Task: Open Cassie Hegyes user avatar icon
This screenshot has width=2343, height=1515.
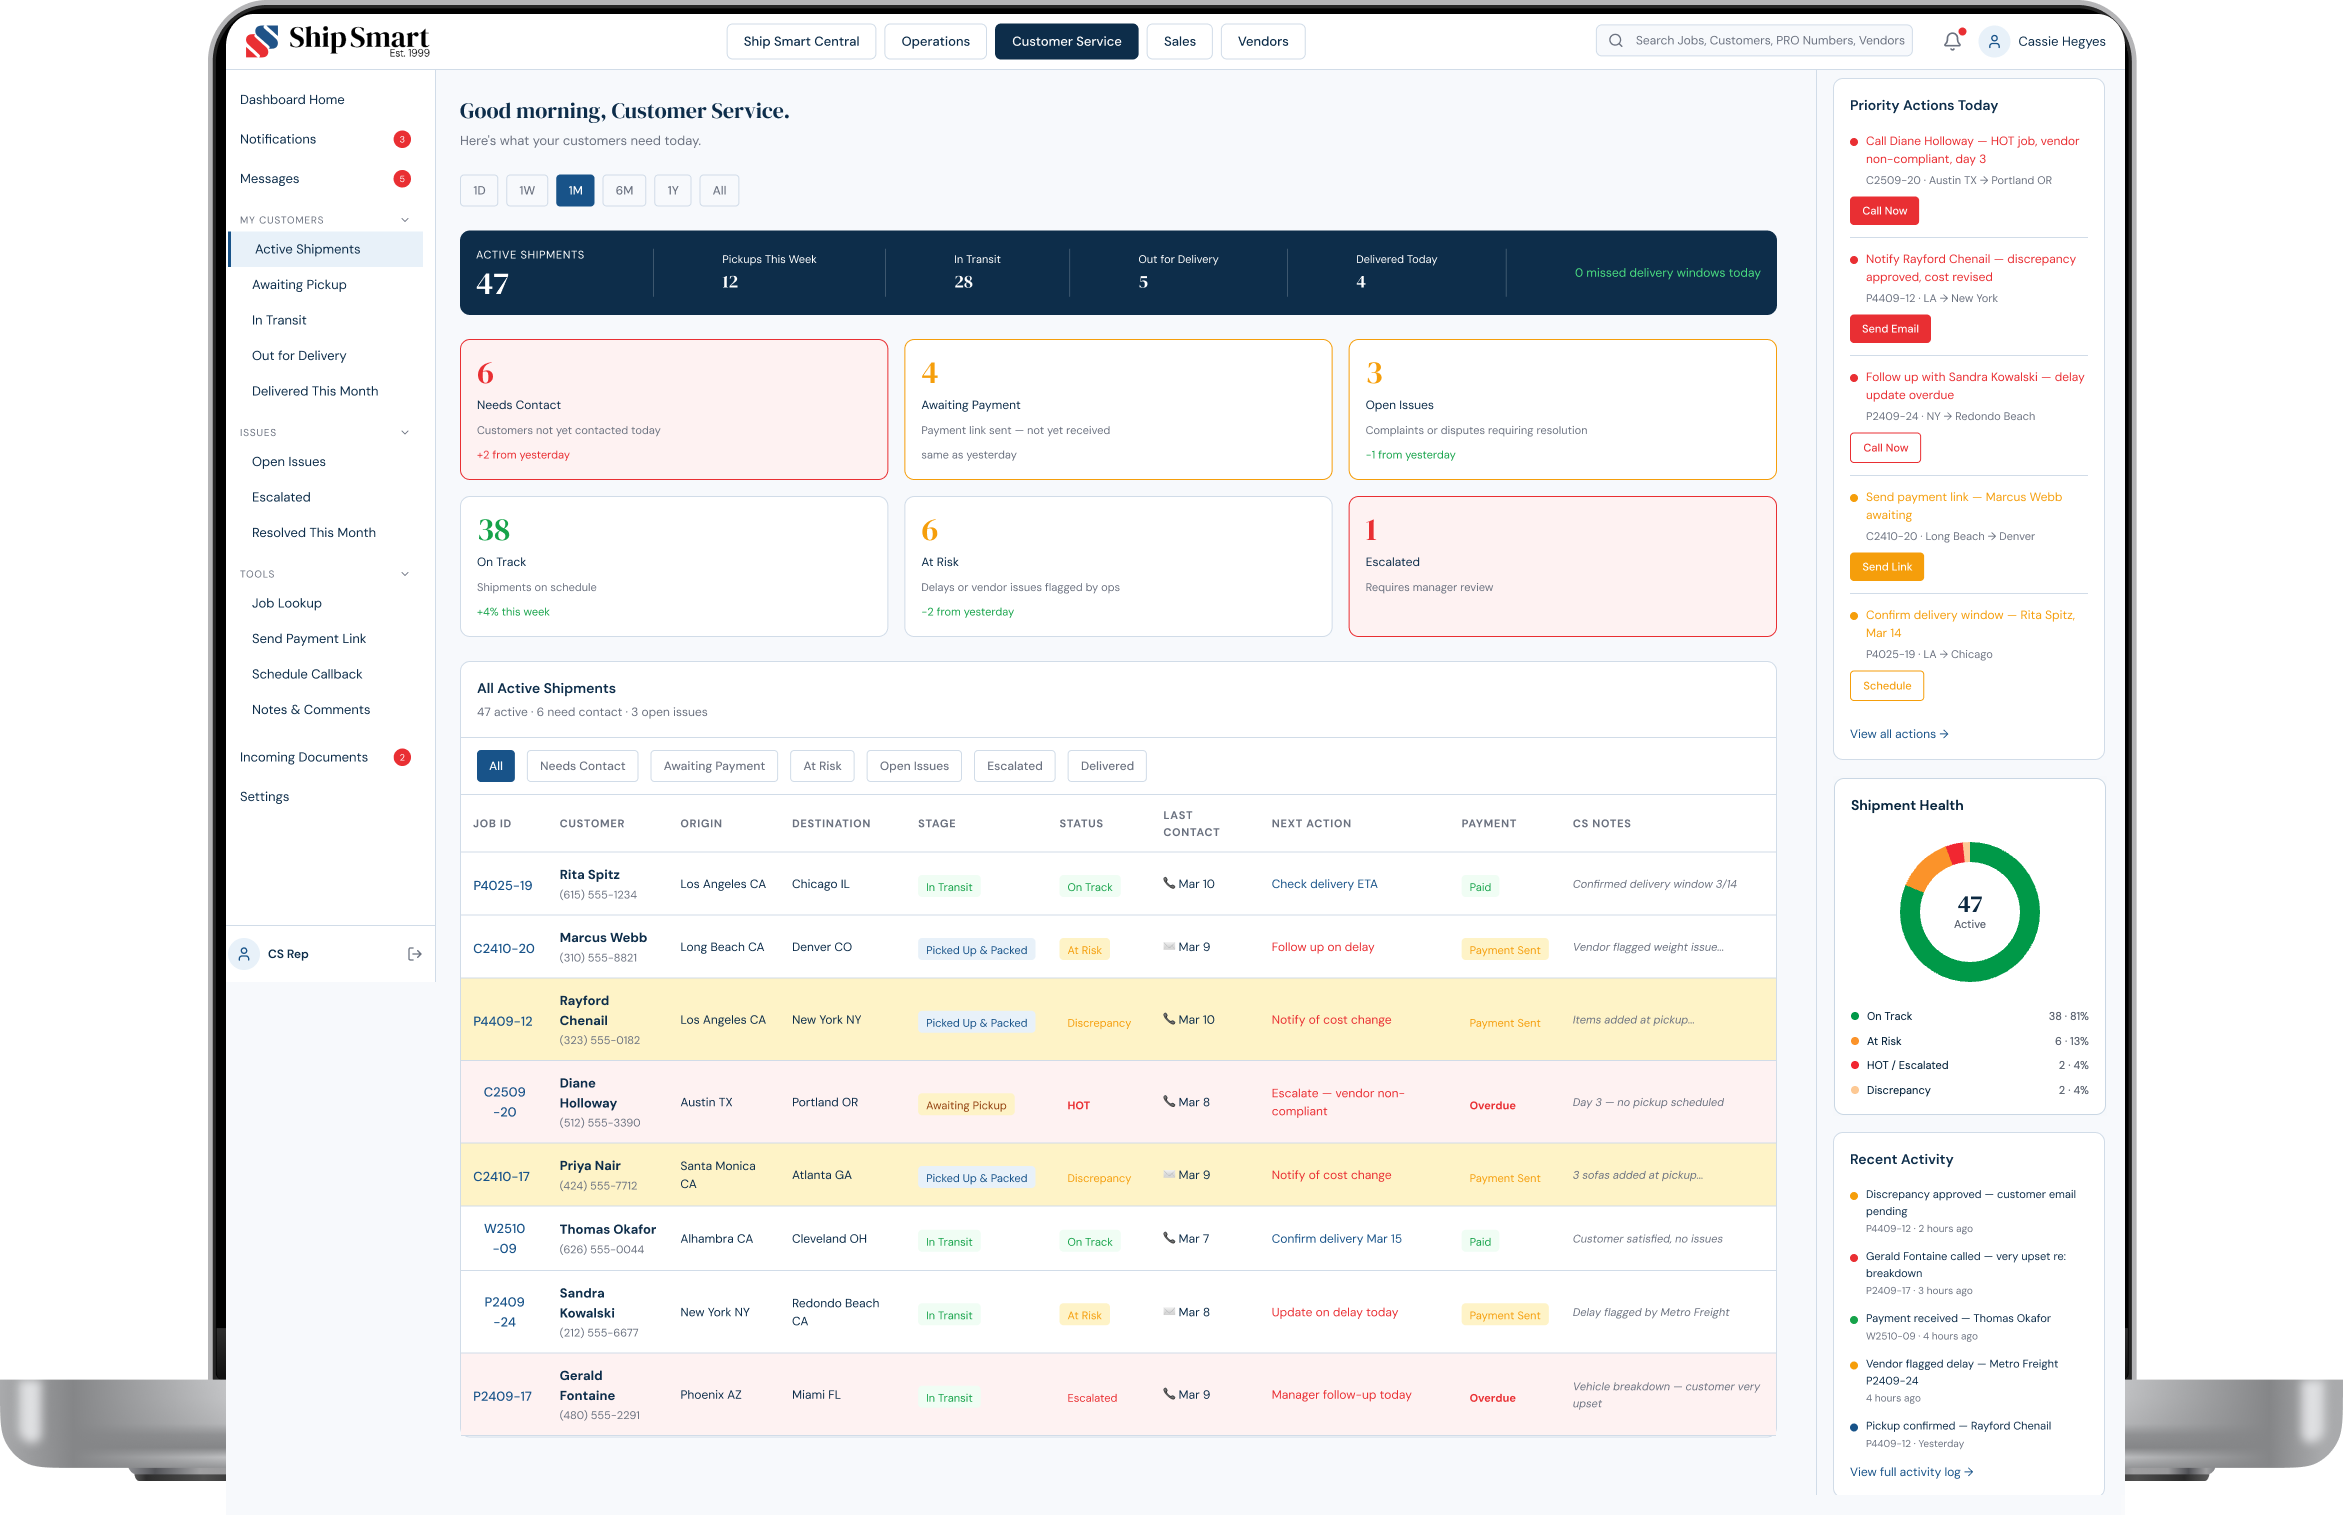Action: coord(1993,41)
